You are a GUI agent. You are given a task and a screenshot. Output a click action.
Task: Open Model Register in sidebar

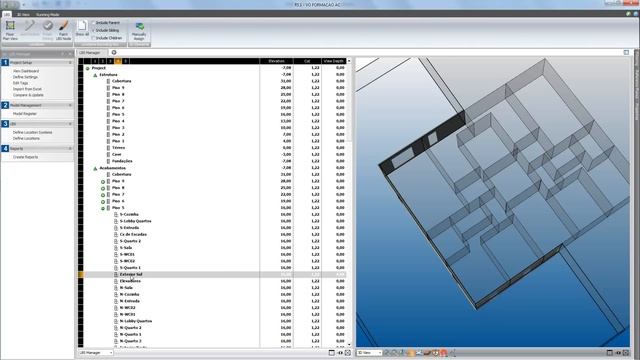tap(24, 114)
